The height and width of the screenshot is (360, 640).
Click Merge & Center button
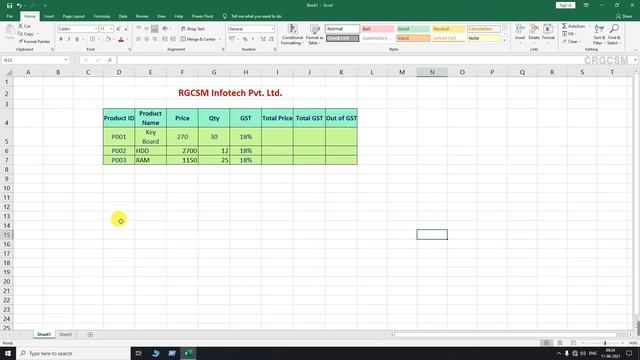pos(198,39)
